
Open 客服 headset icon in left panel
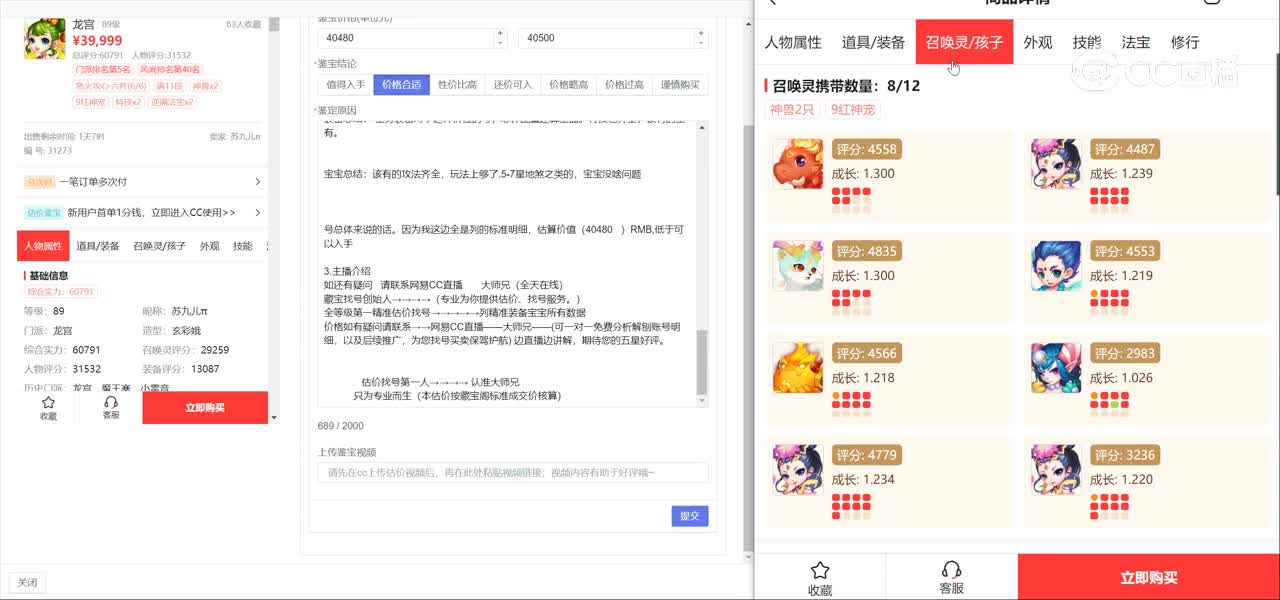[x=111, y=402]
